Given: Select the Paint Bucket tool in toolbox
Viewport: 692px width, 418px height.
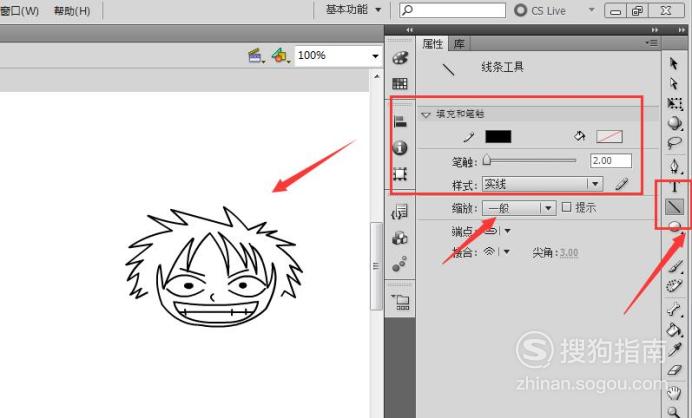Looking at the screenshot, I should tap(674, 330).
